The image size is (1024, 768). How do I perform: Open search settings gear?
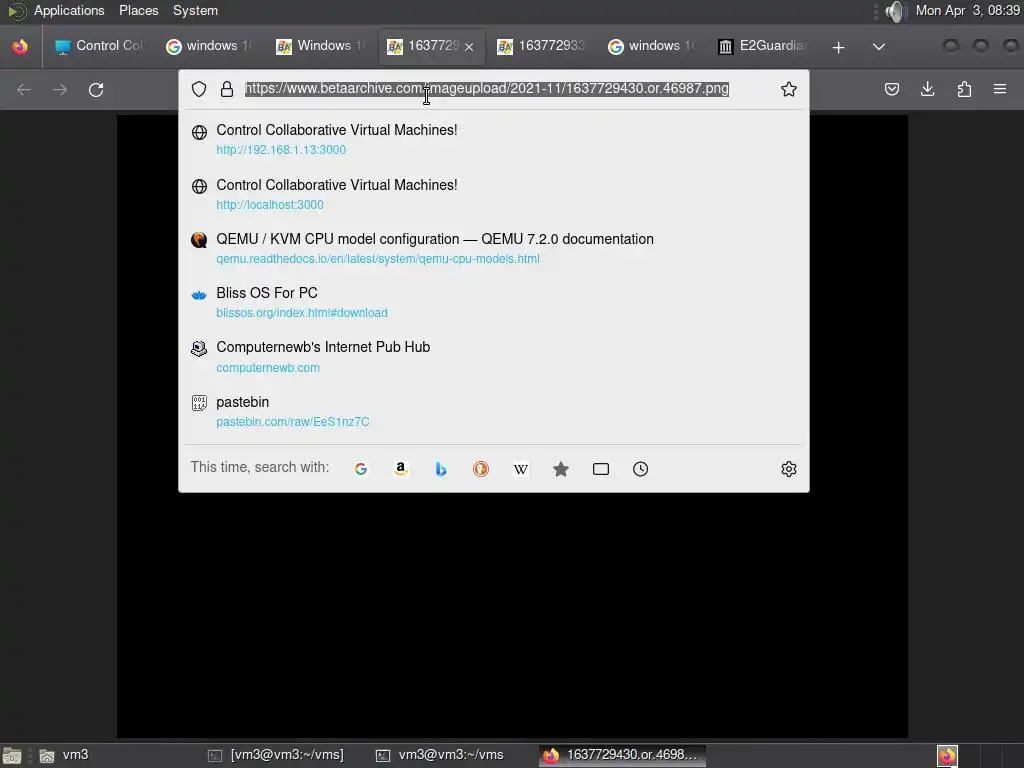point(789,469)
